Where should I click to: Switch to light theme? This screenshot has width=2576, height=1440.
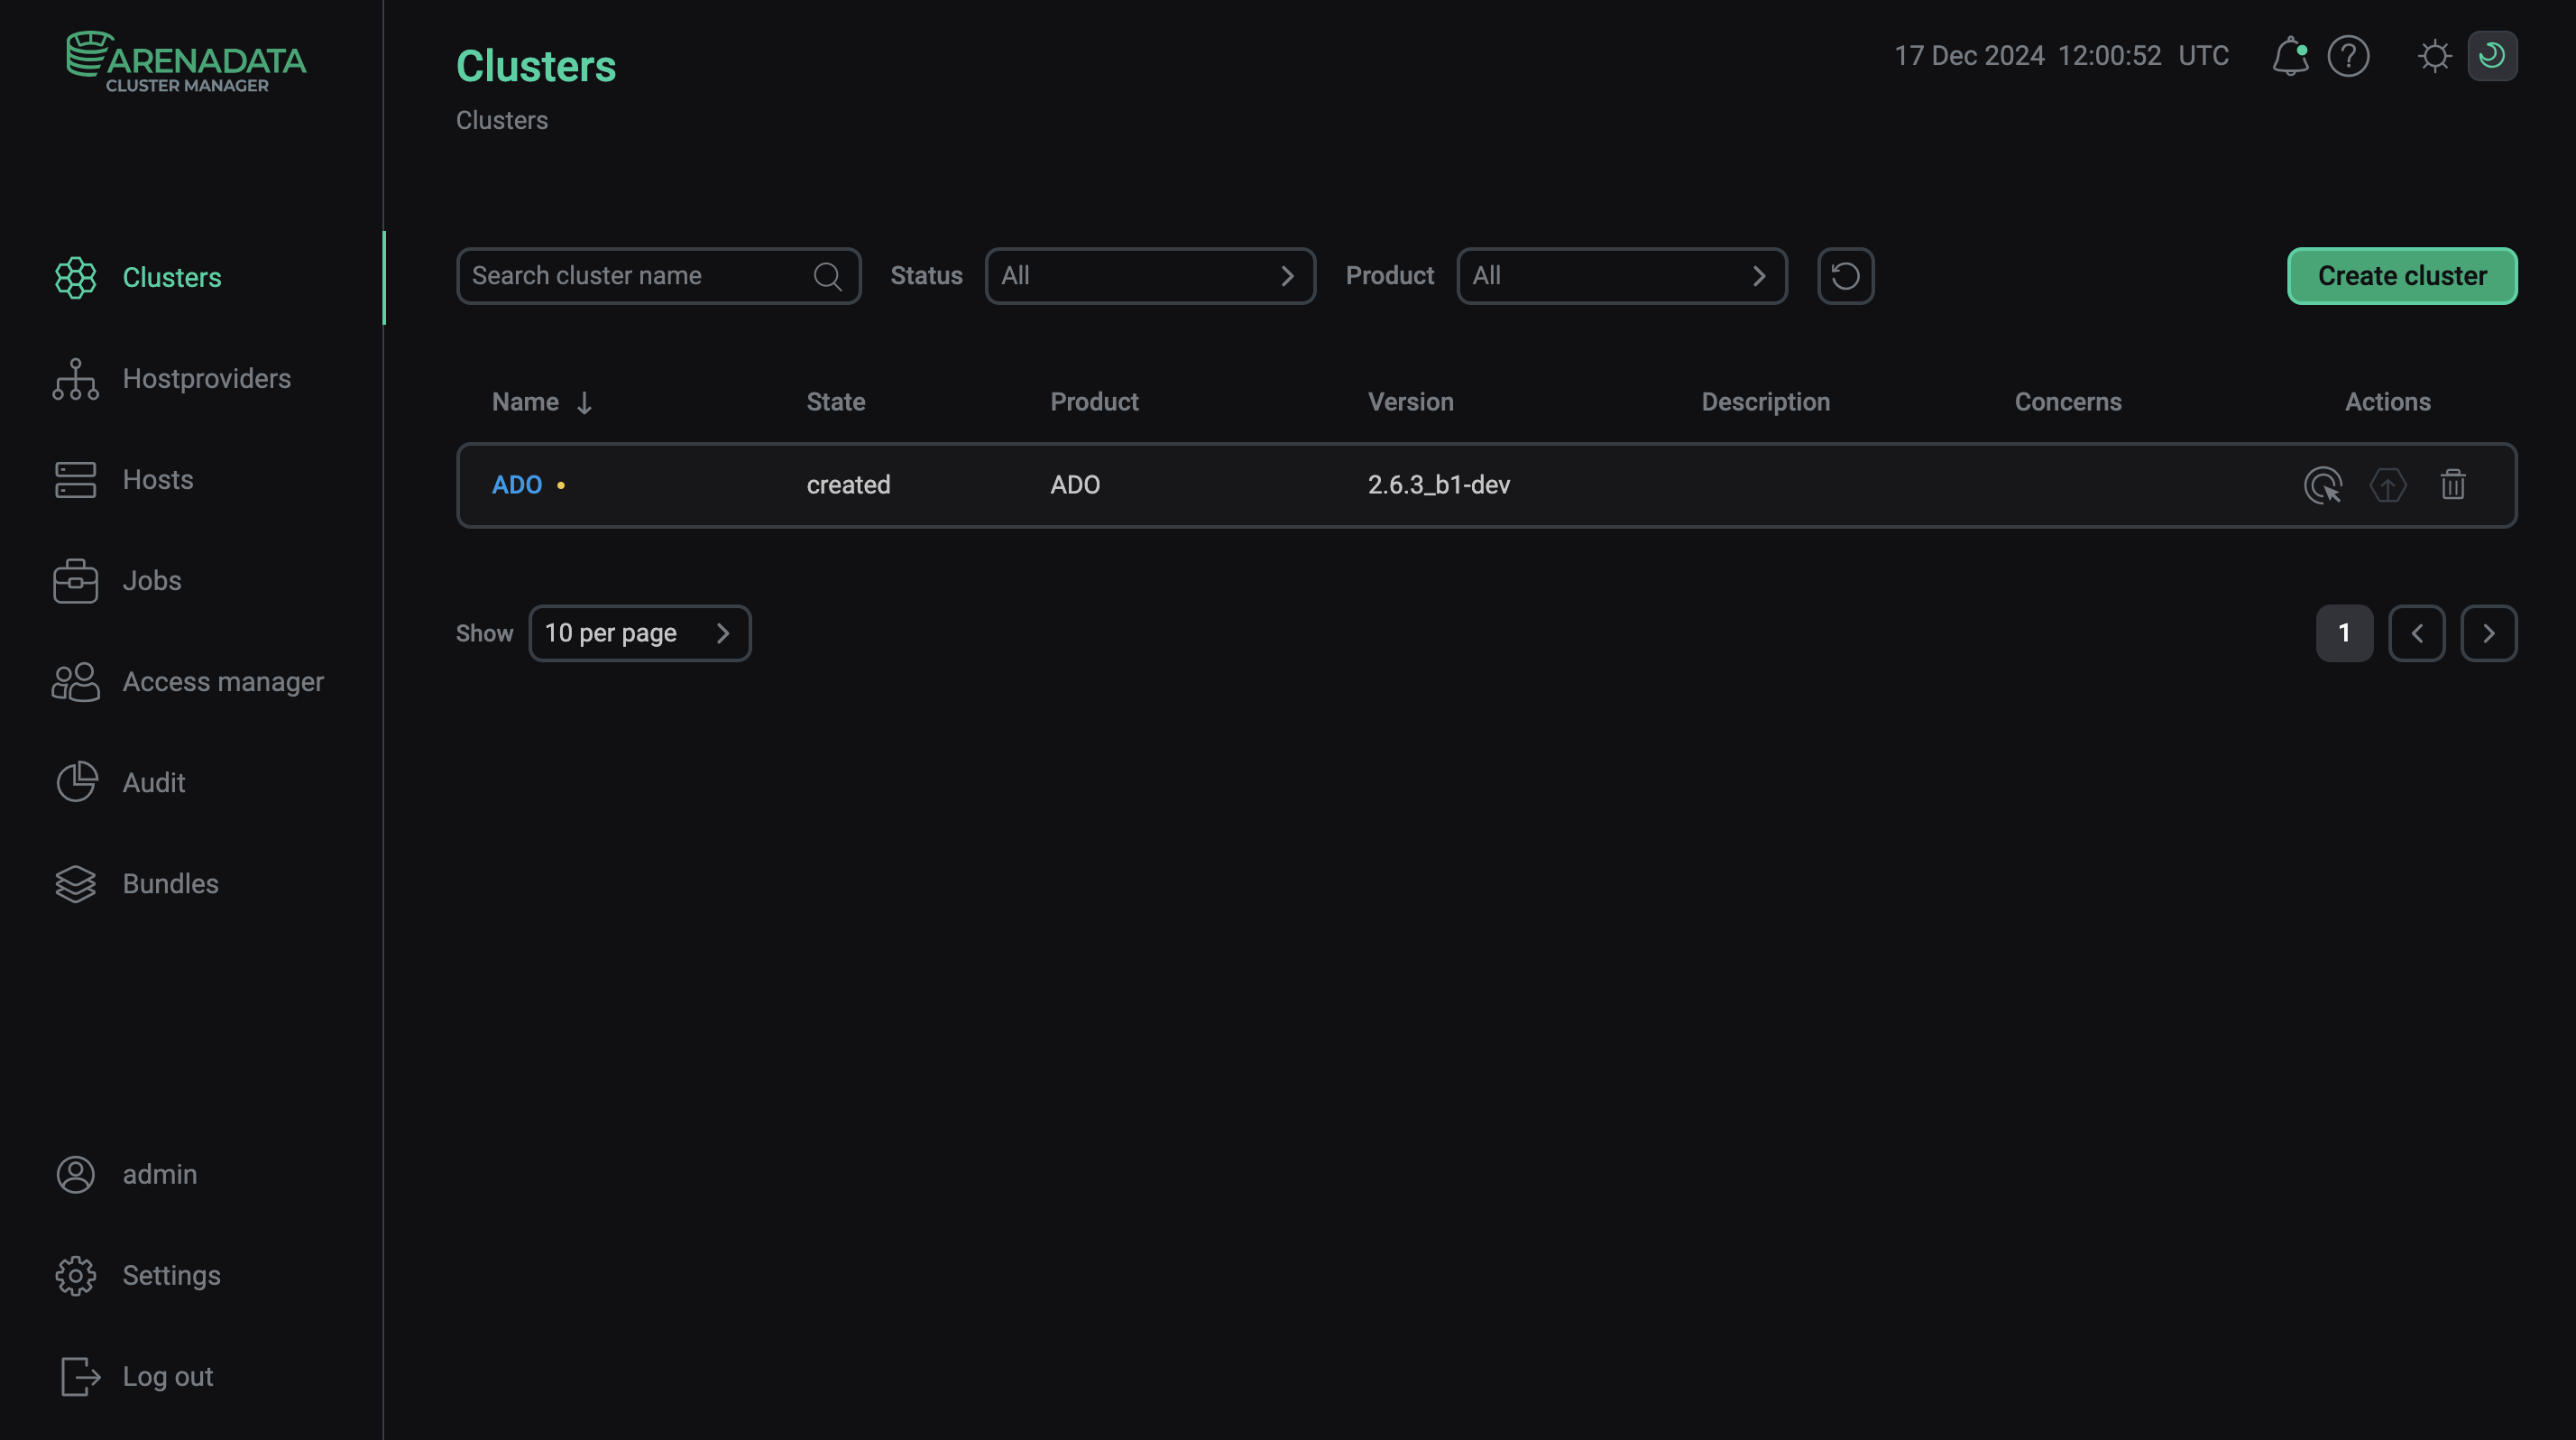[x=2436, y=56]
